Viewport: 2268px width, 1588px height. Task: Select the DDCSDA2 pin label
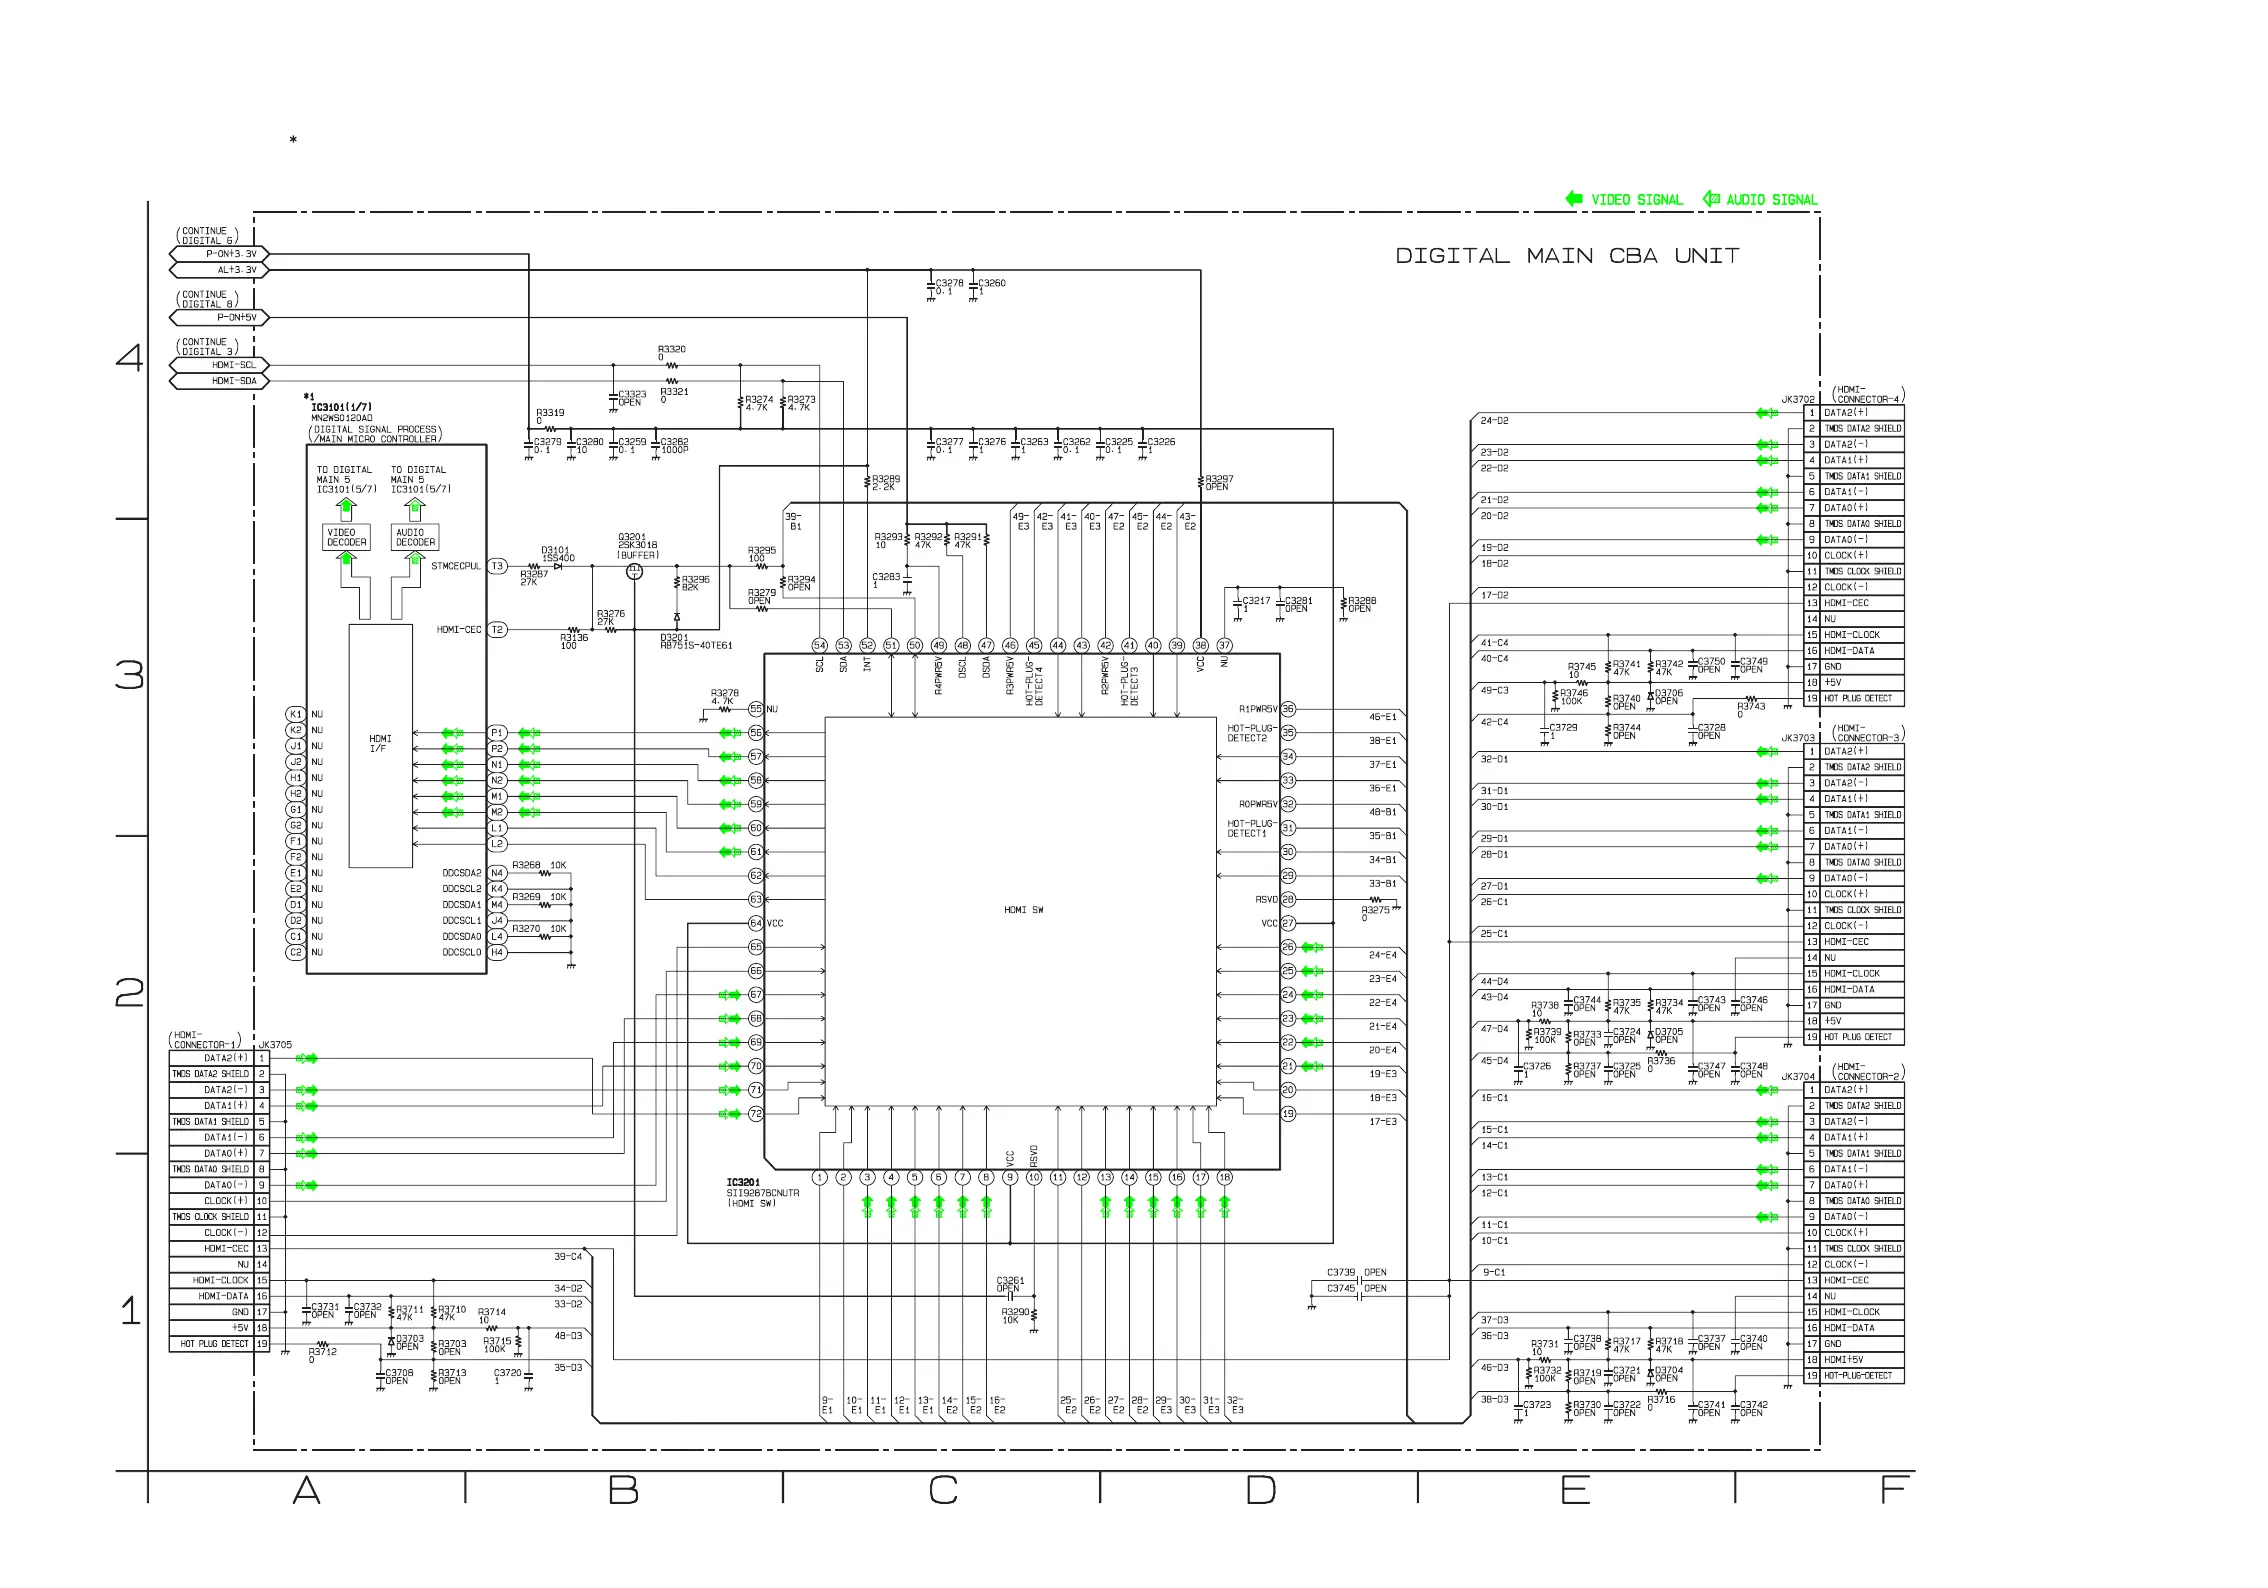pos(462,873)
